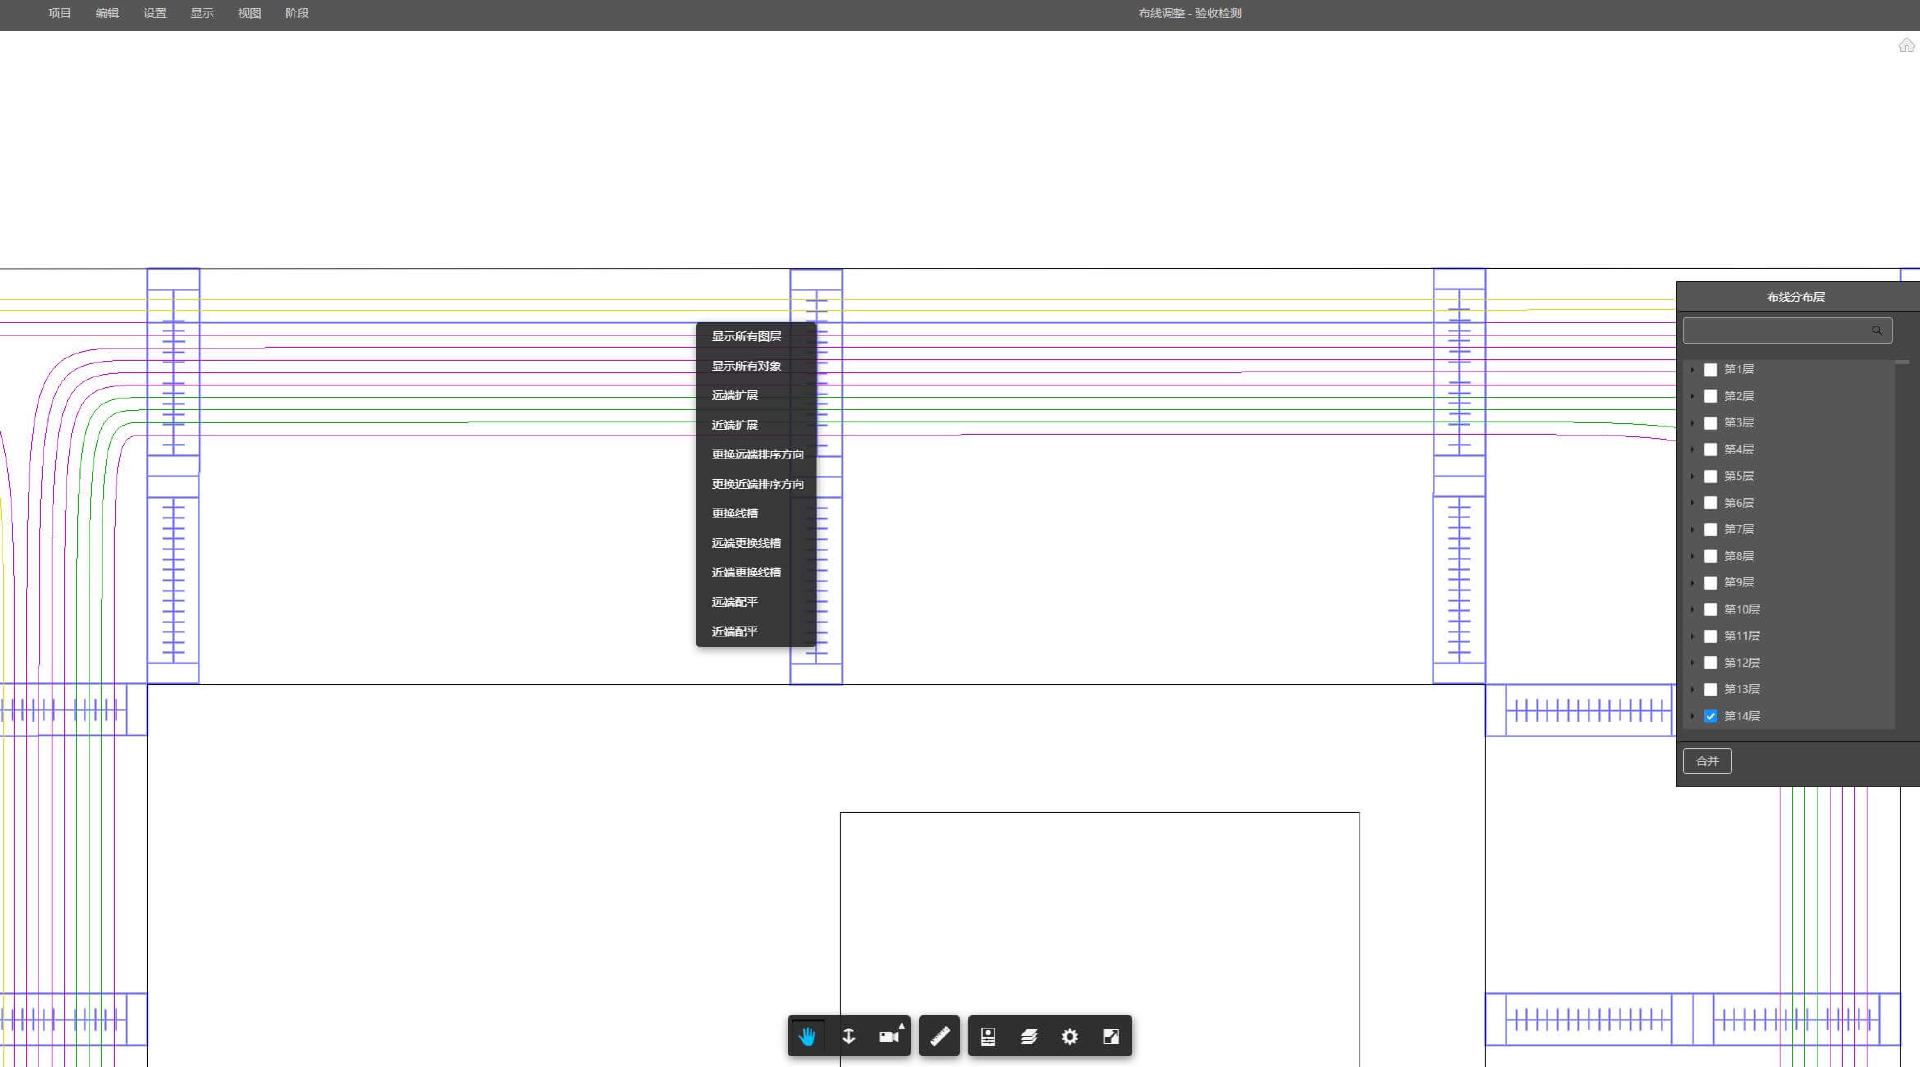Open the 显示 menu
1920x1067 pixels.
(202, 13)
